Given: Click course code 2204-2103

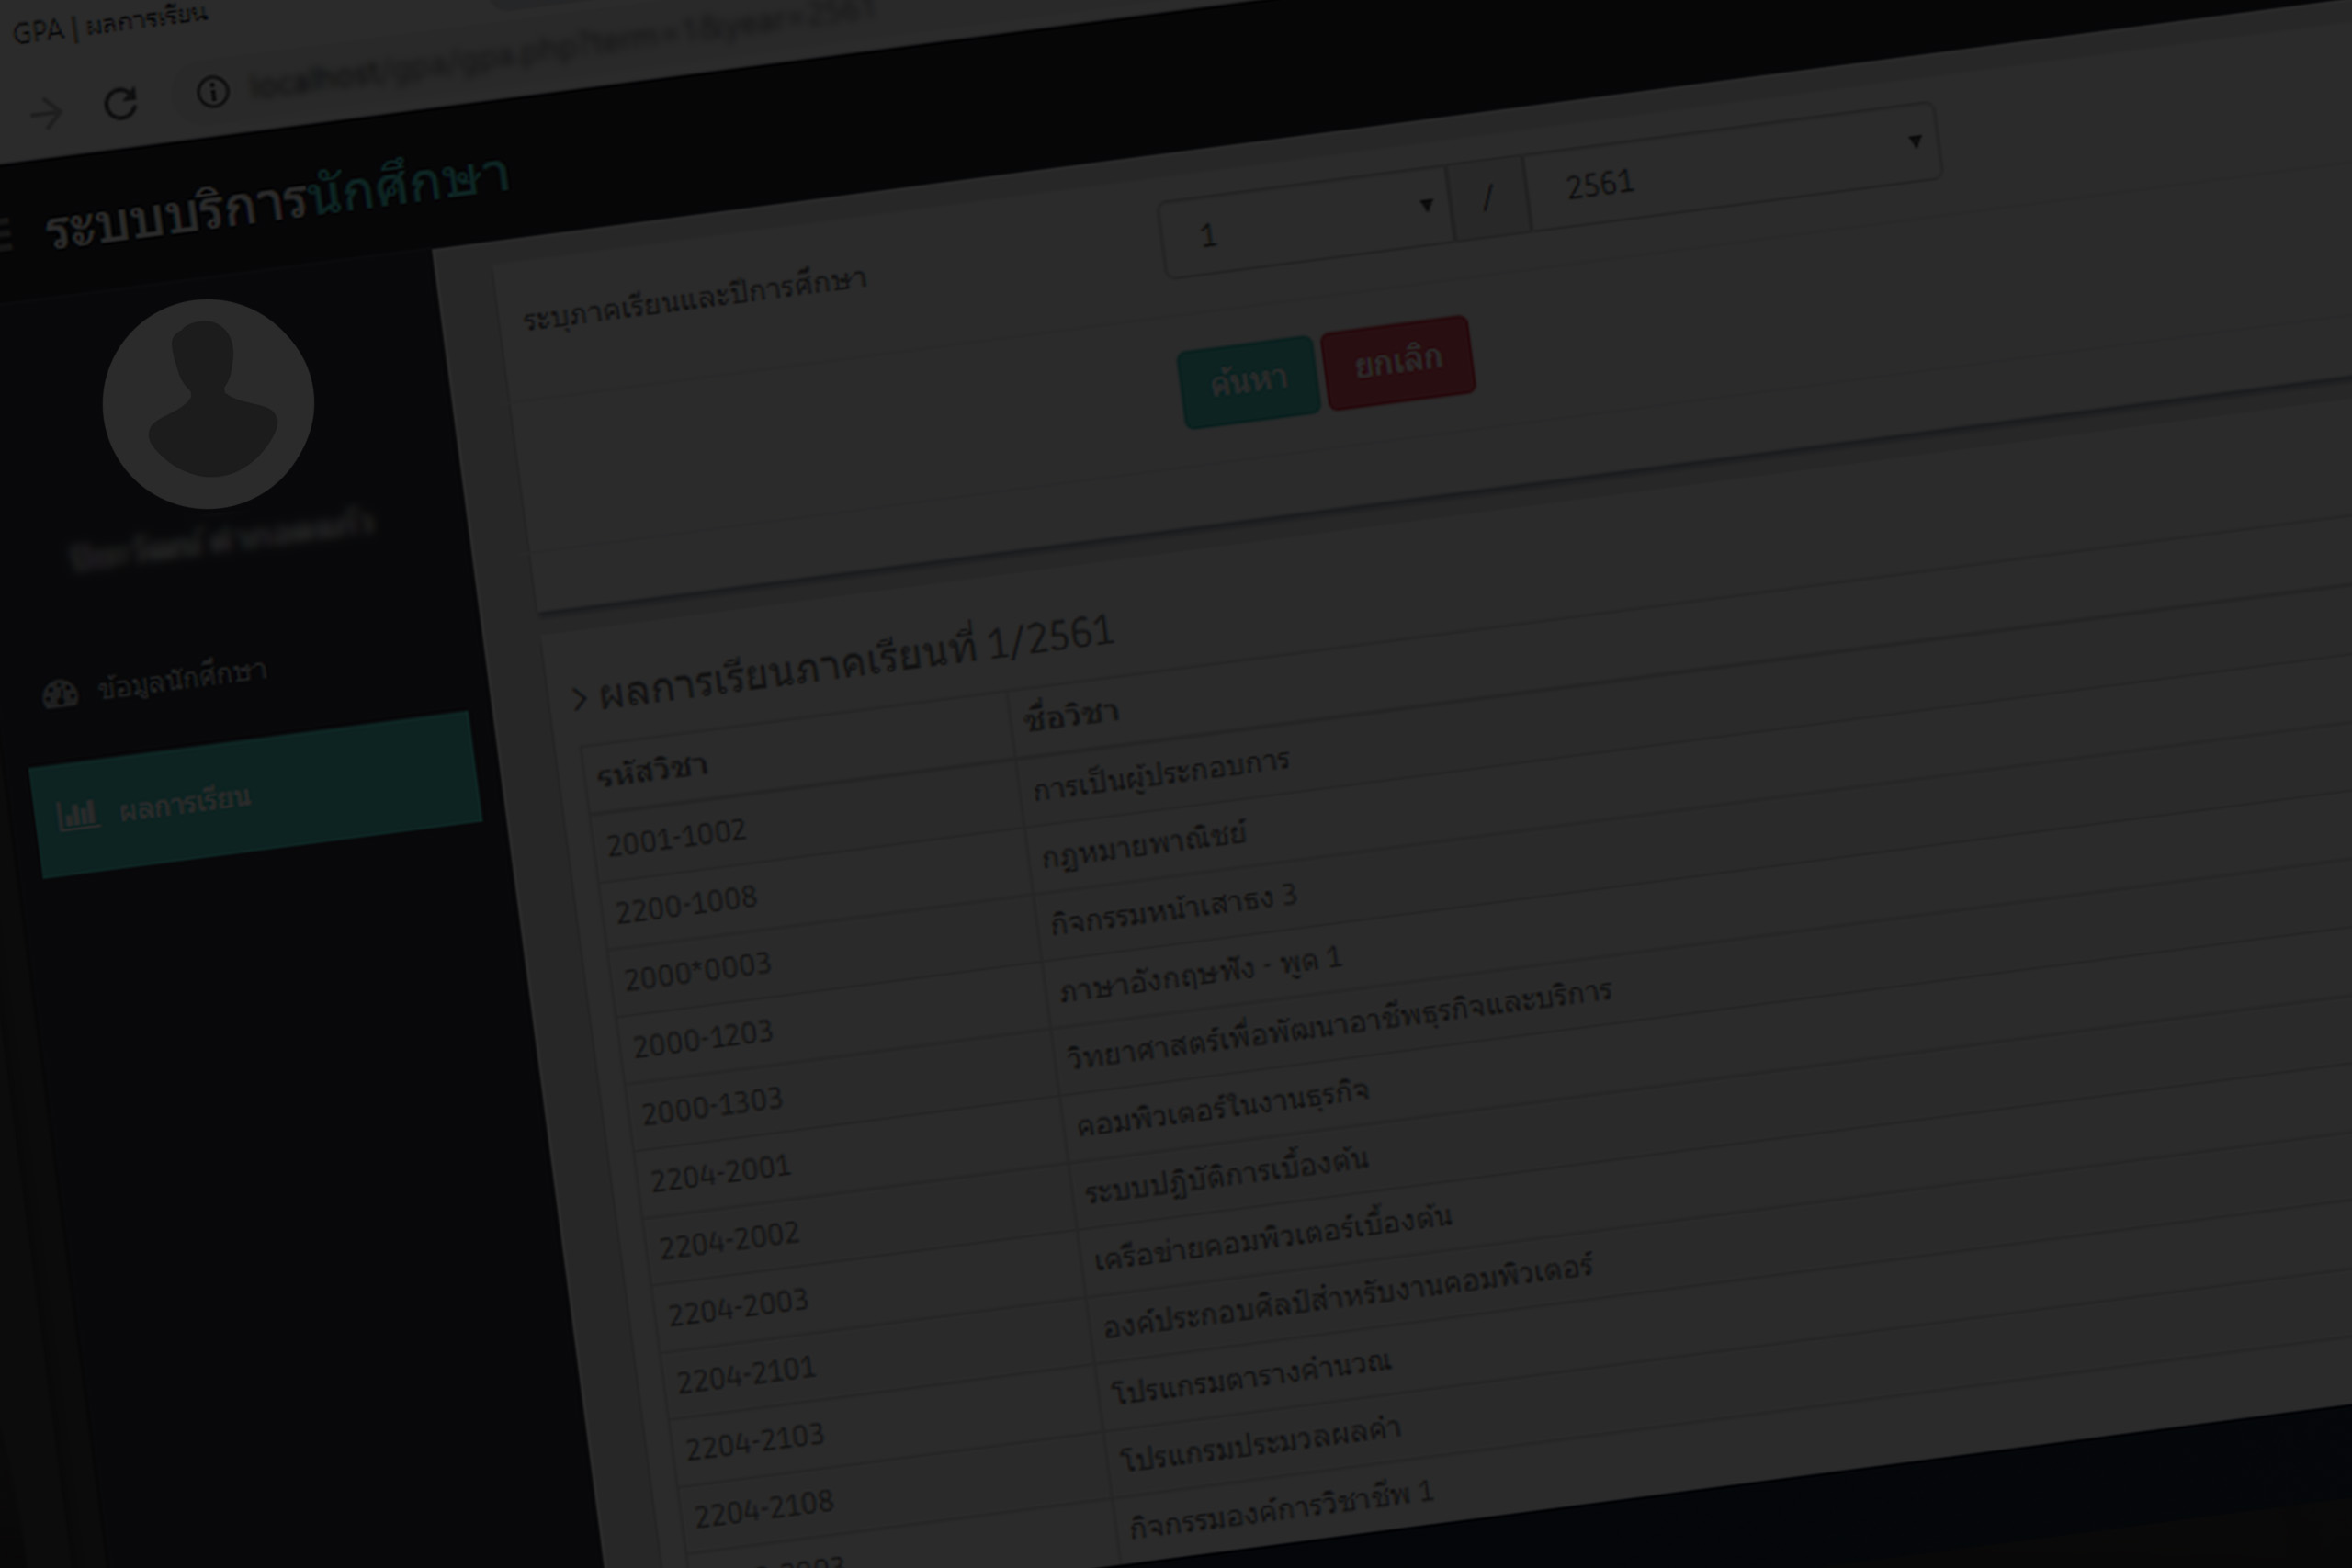Looking at the screenshot, I should (754, 1442).
